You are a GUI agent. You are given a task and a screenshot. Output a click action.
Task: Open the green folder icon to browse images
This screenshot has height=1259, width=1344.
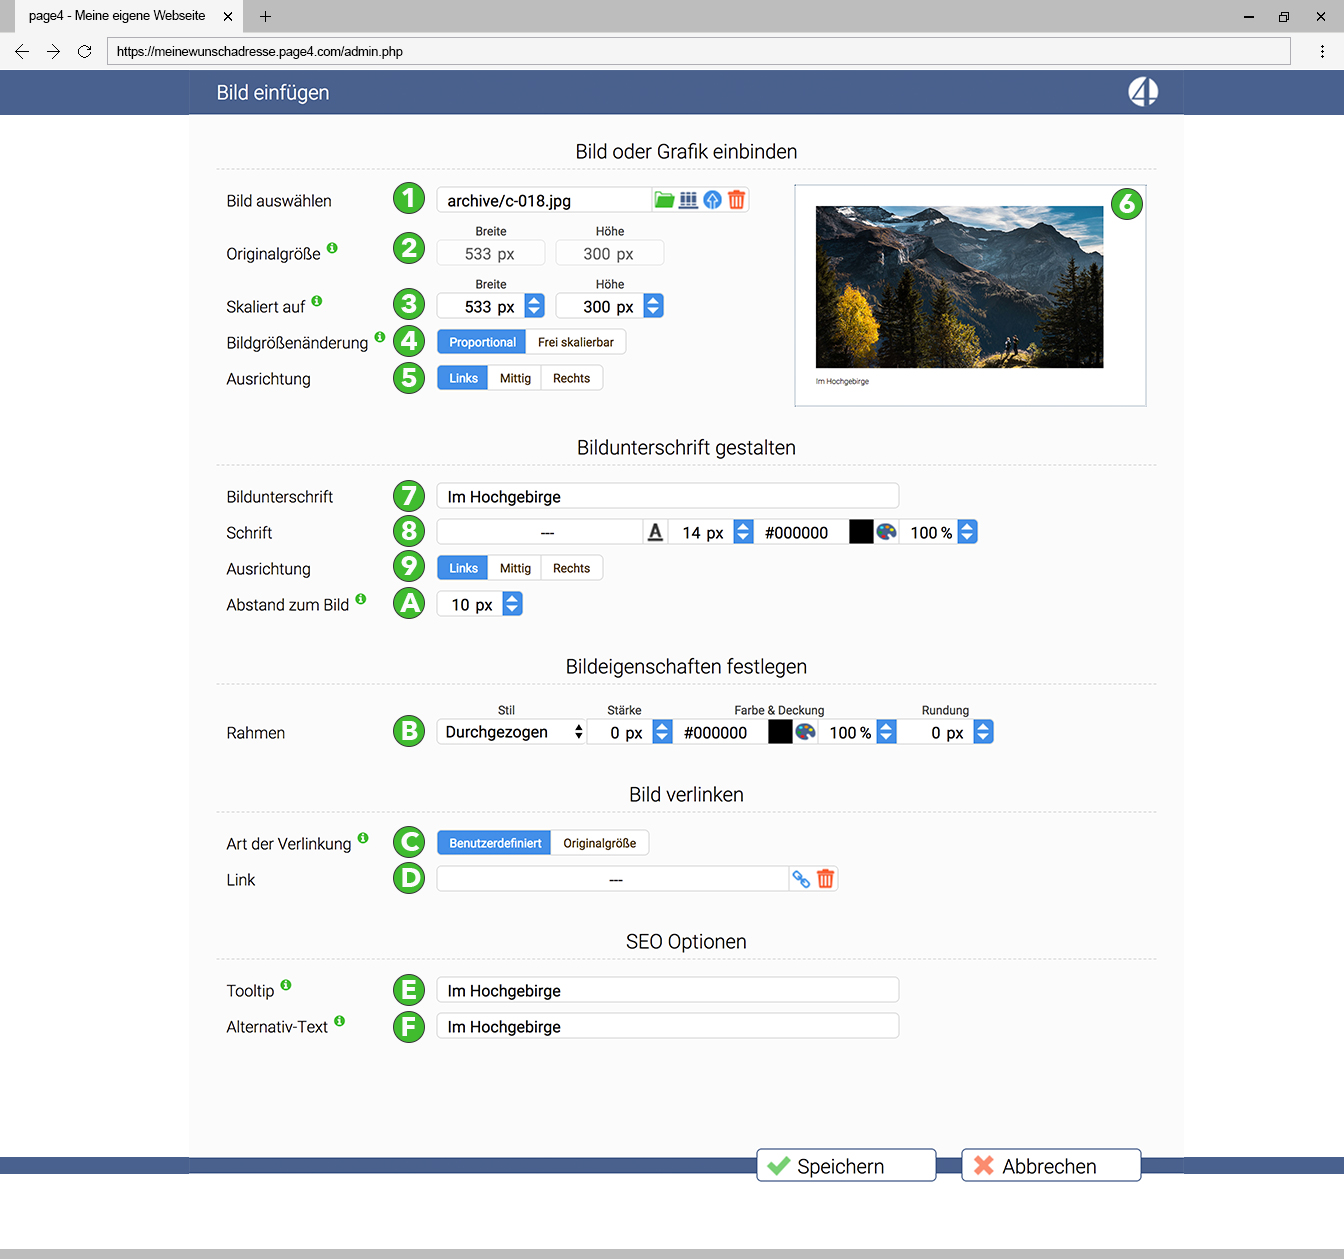[x=664, y=200]
